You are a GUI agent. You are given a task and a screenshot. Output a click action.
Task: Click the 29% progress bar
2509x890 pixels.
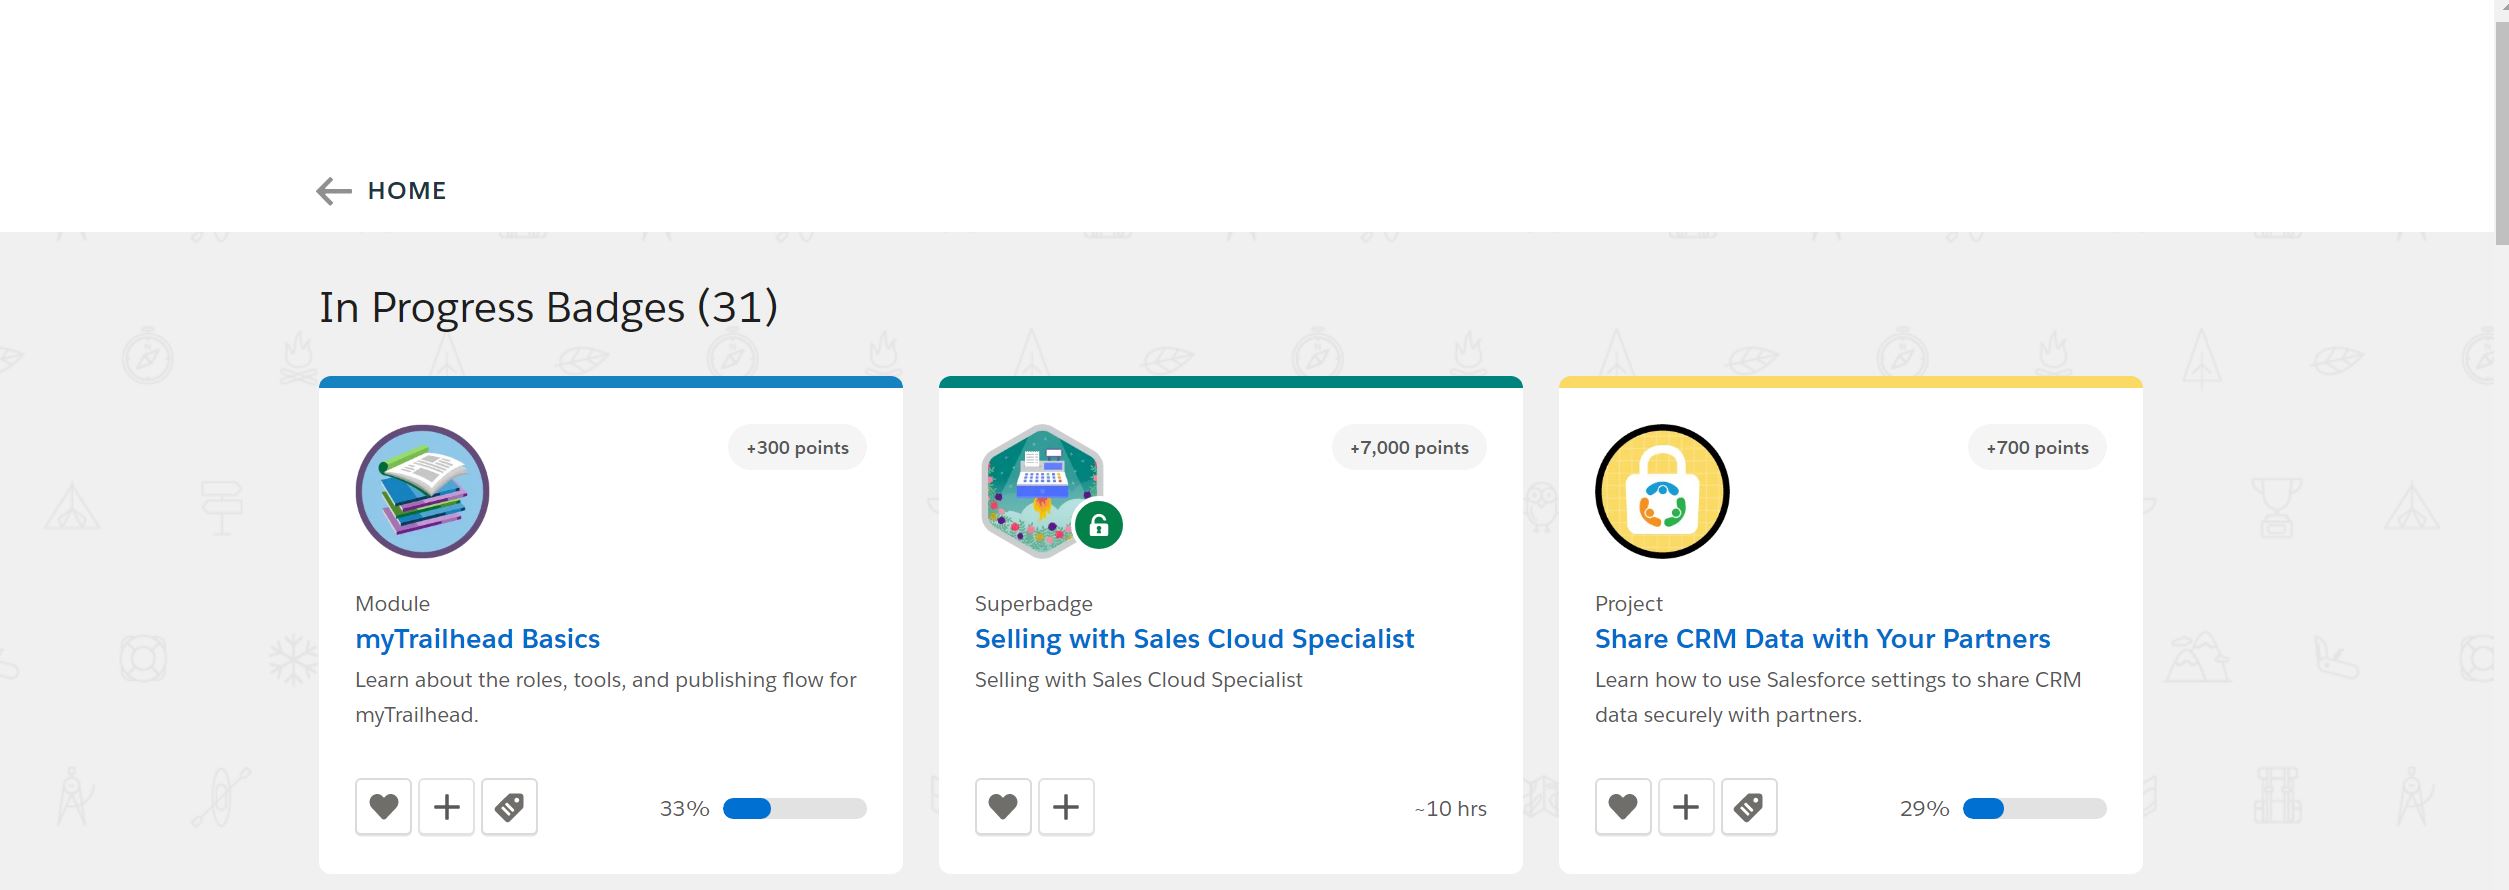coord(2034,809)
